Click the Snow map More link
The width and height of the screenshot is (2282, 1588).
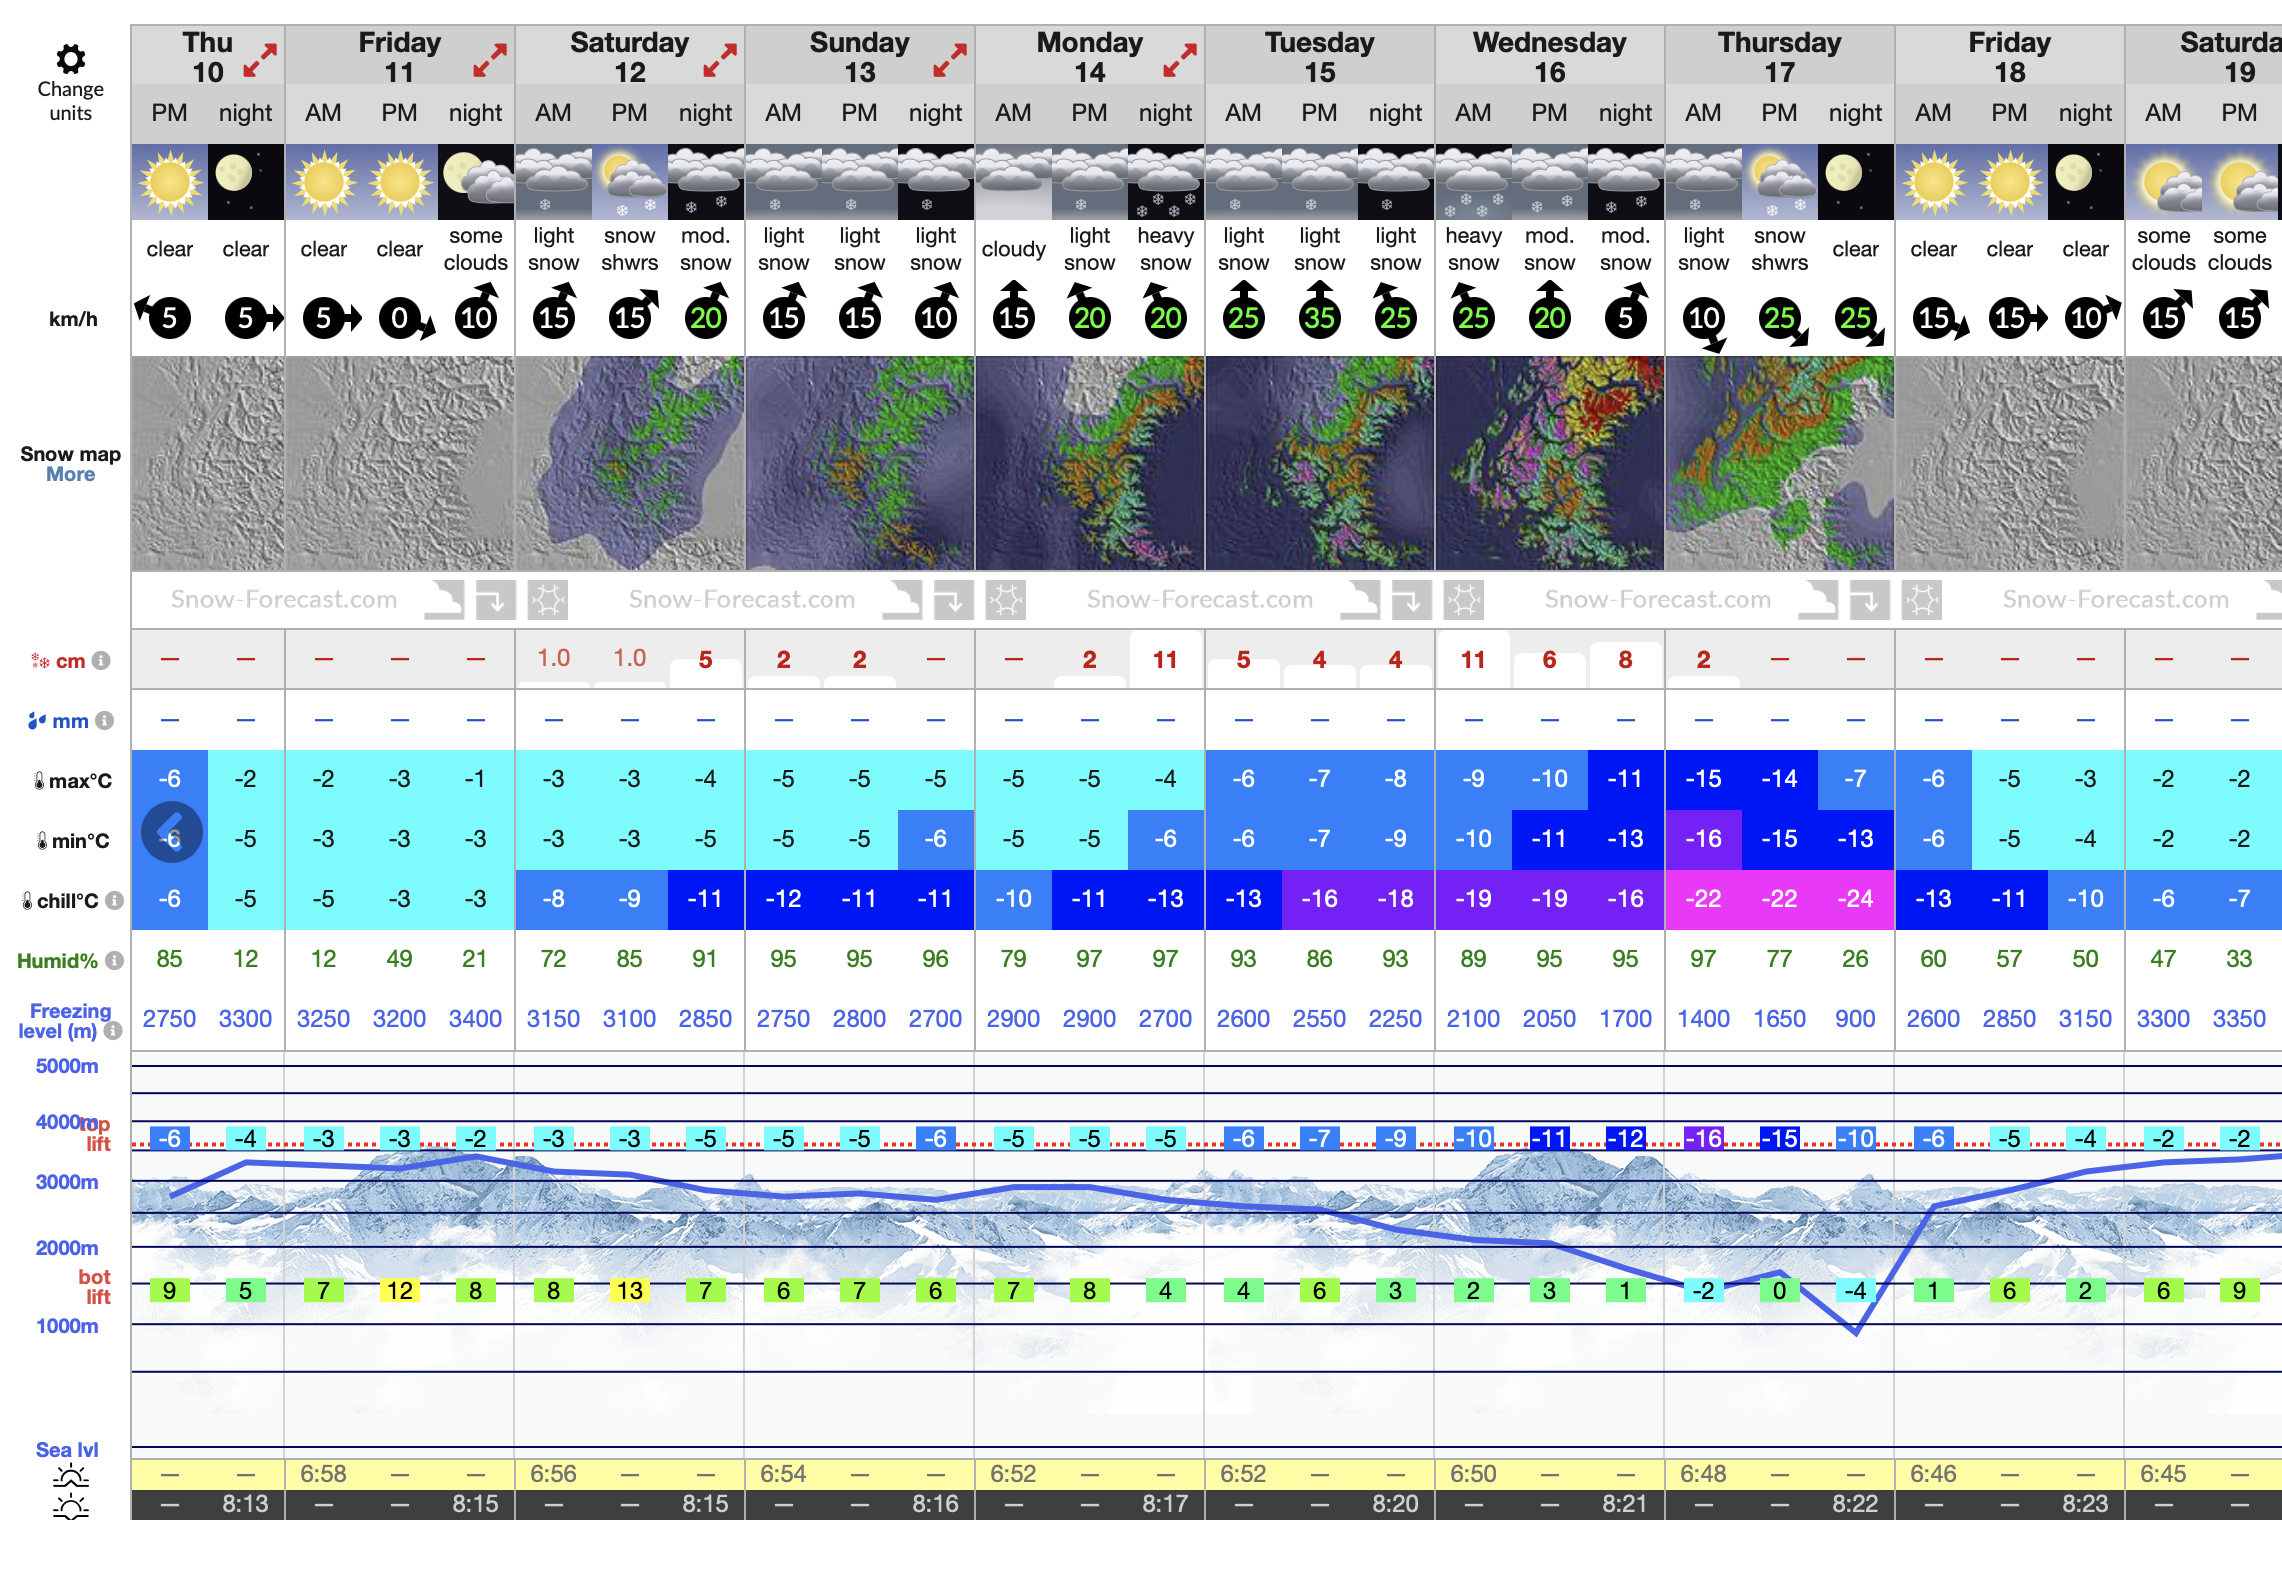[x=70, y=475]
